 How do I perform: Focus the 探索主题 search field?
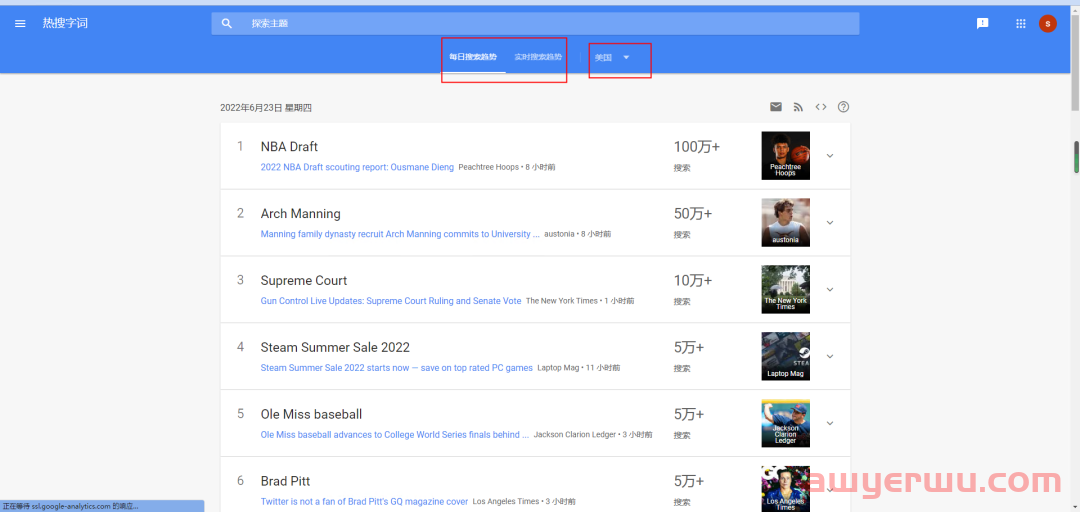(535, 23)
